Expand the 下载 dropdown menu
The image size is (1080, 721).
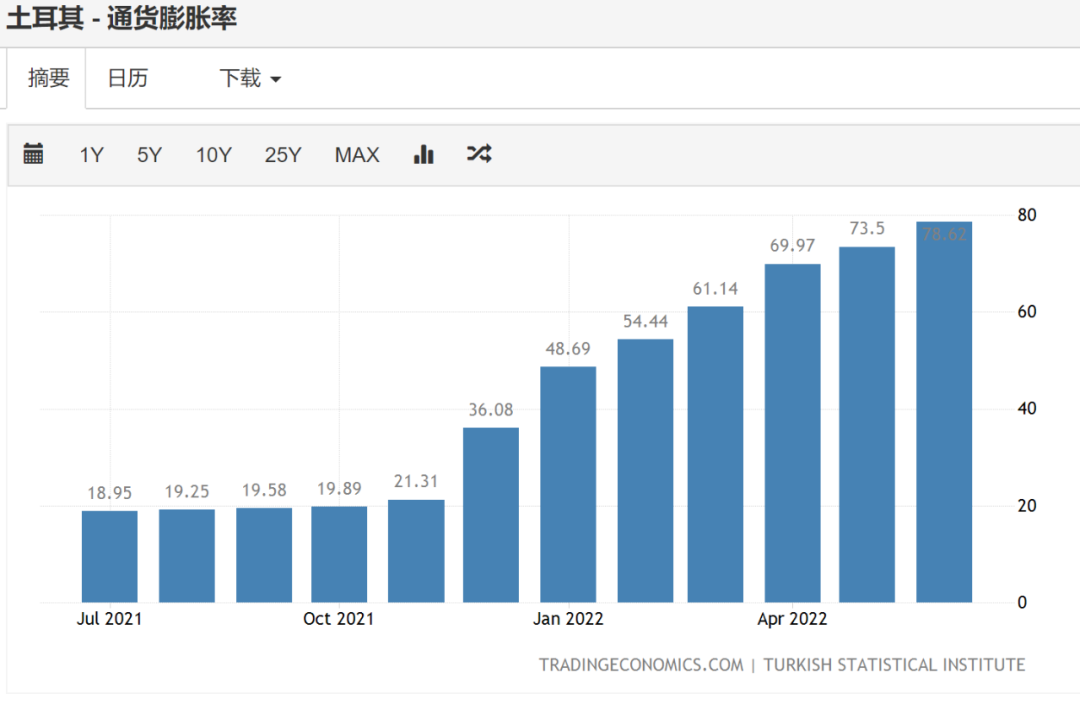tap(250, 78)
